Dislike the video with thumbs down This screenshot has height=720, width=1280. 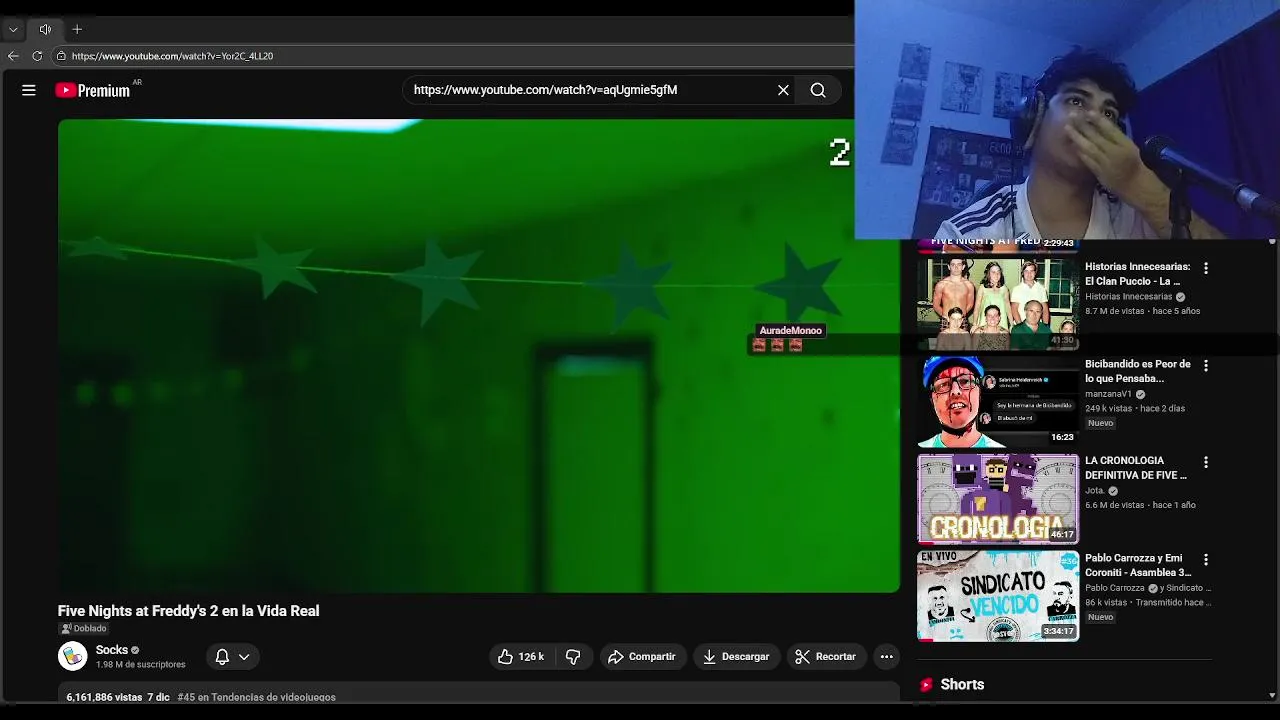[573, 656]
